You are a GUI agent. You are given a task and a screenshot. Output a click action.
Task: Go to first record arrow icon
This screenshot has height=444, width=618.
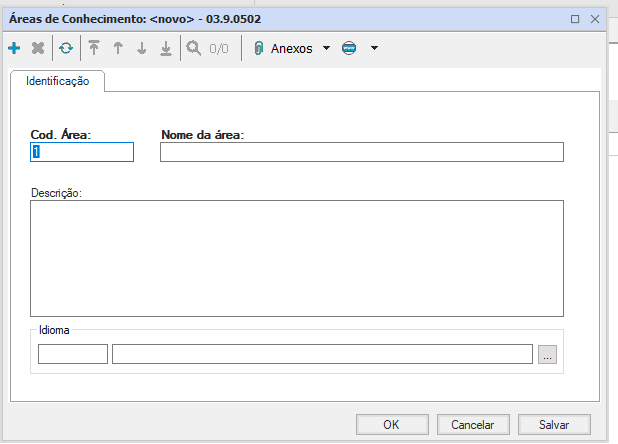click(x=94, y=48)
